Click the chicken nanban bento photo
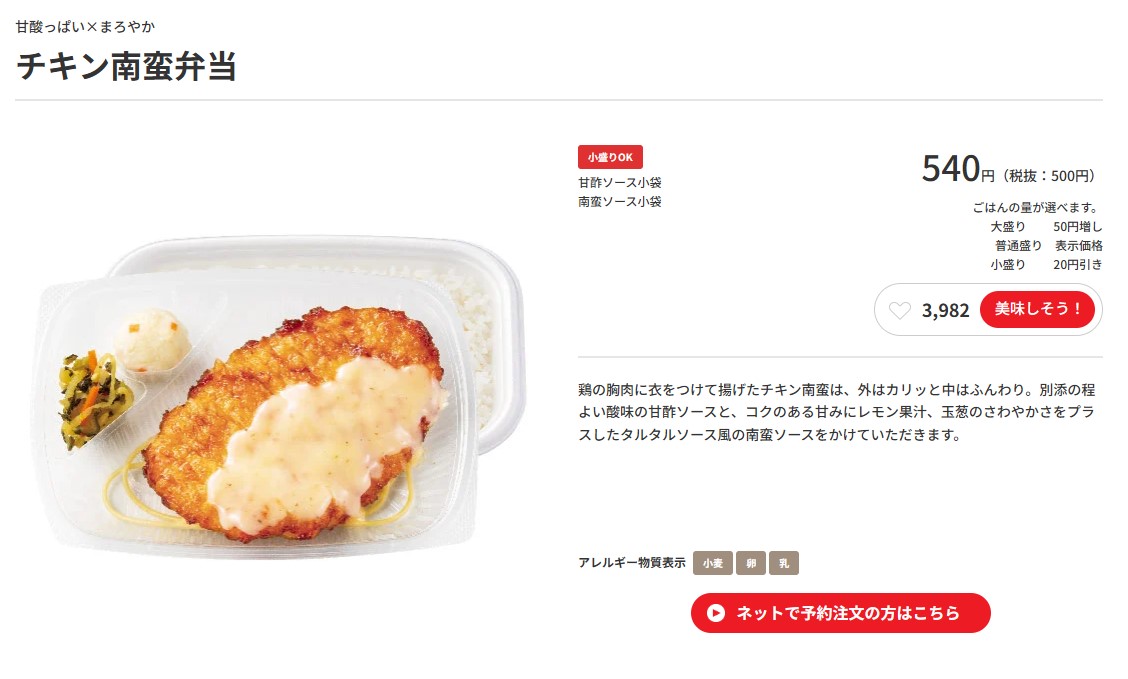The width and height of the screenshot is (1128, 679). (281, 397)
